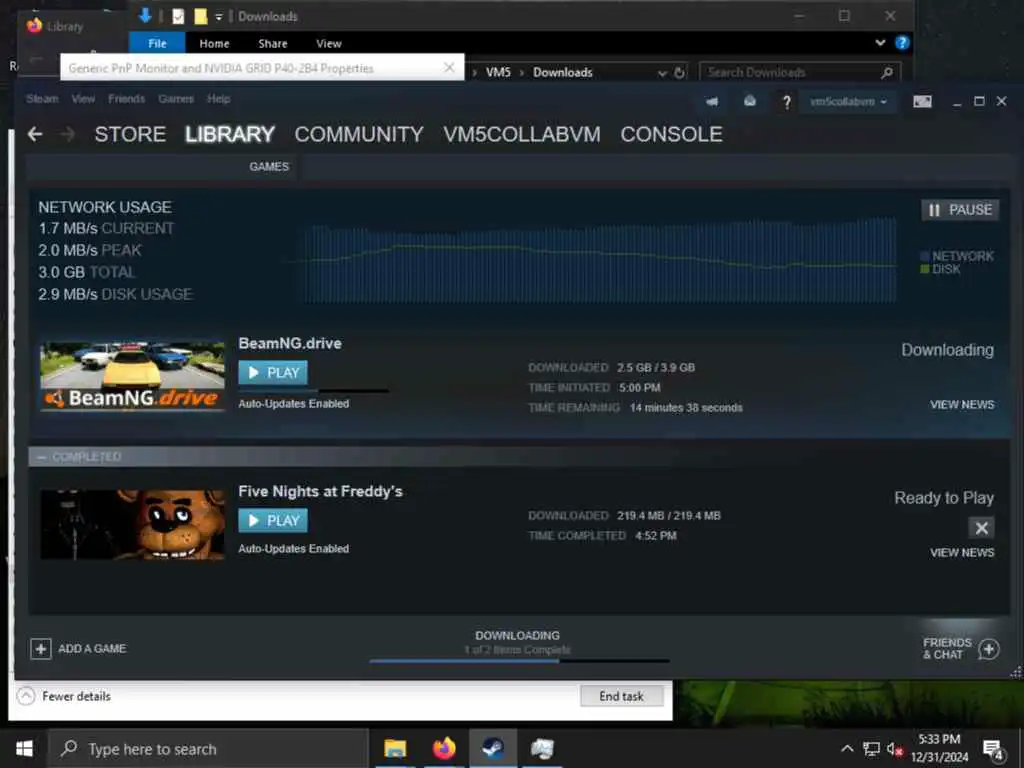Click the overall downloading progress bar
The width and height of the screenshot is (1024, 768).
519,661
